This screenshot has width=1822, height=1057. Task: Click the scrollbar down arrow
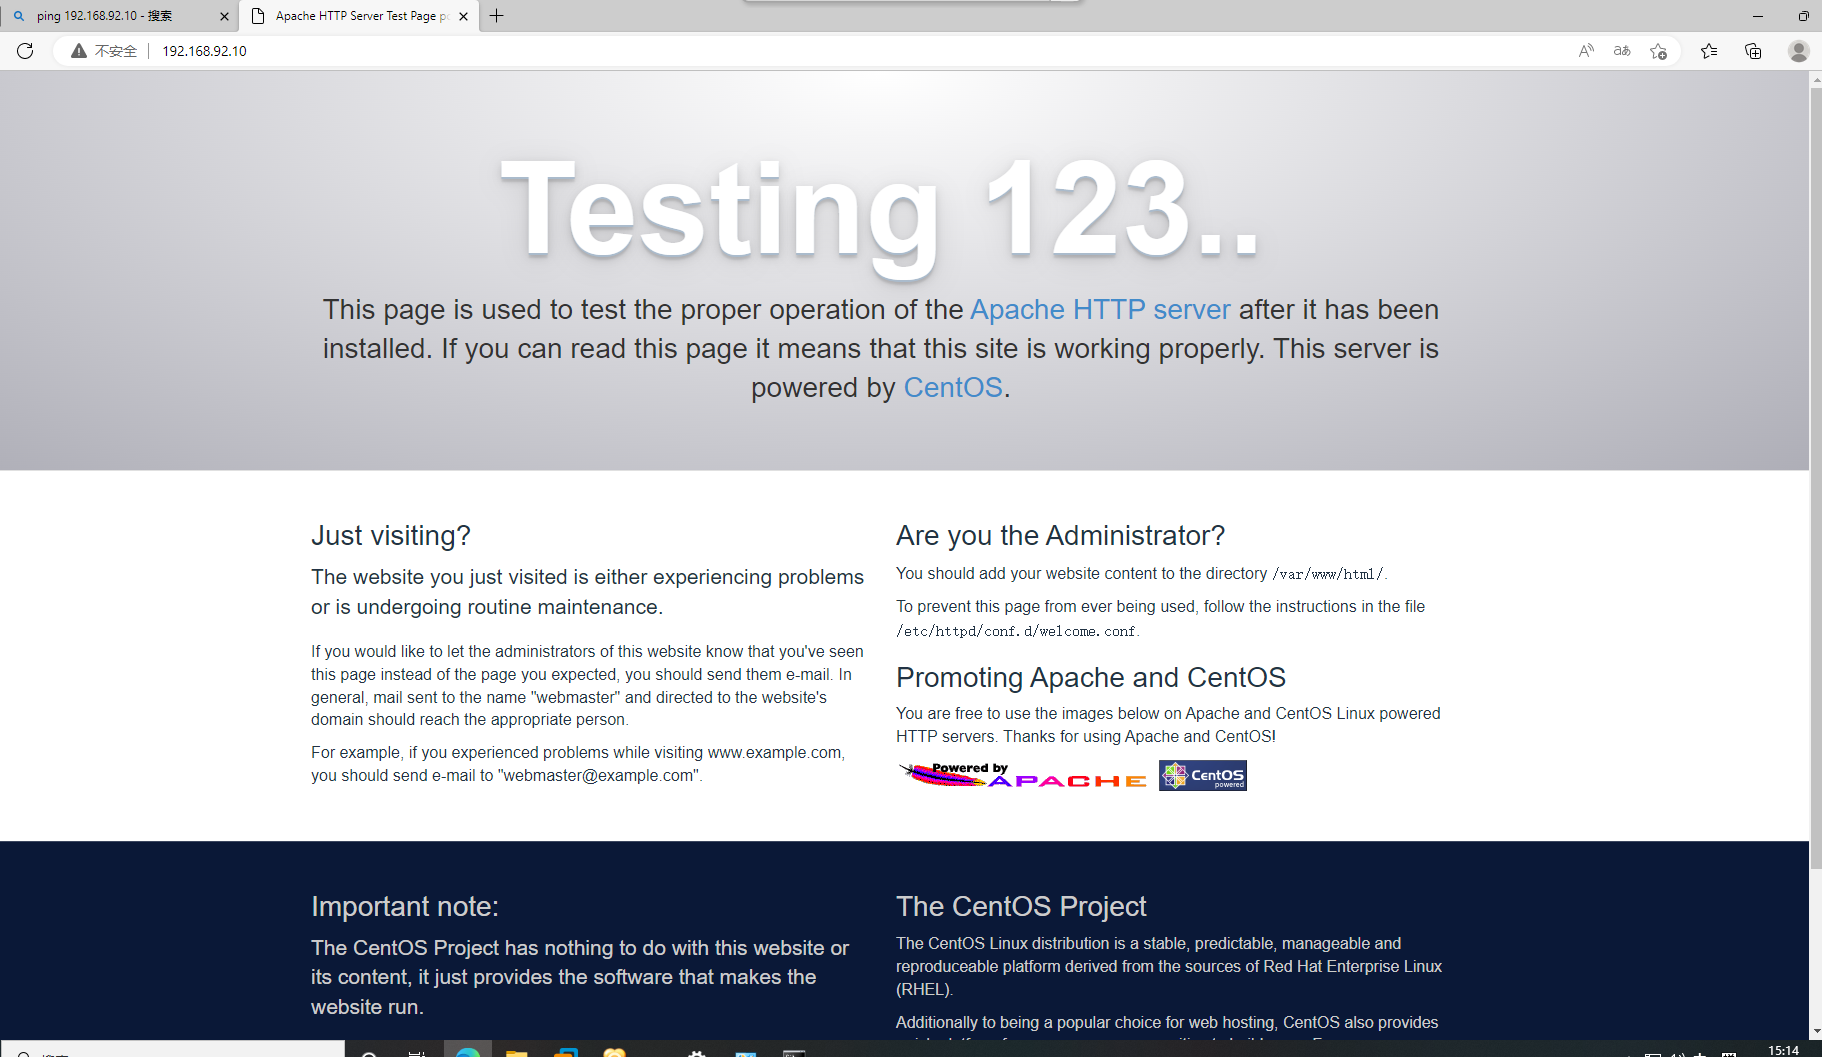point(1816,1031)
